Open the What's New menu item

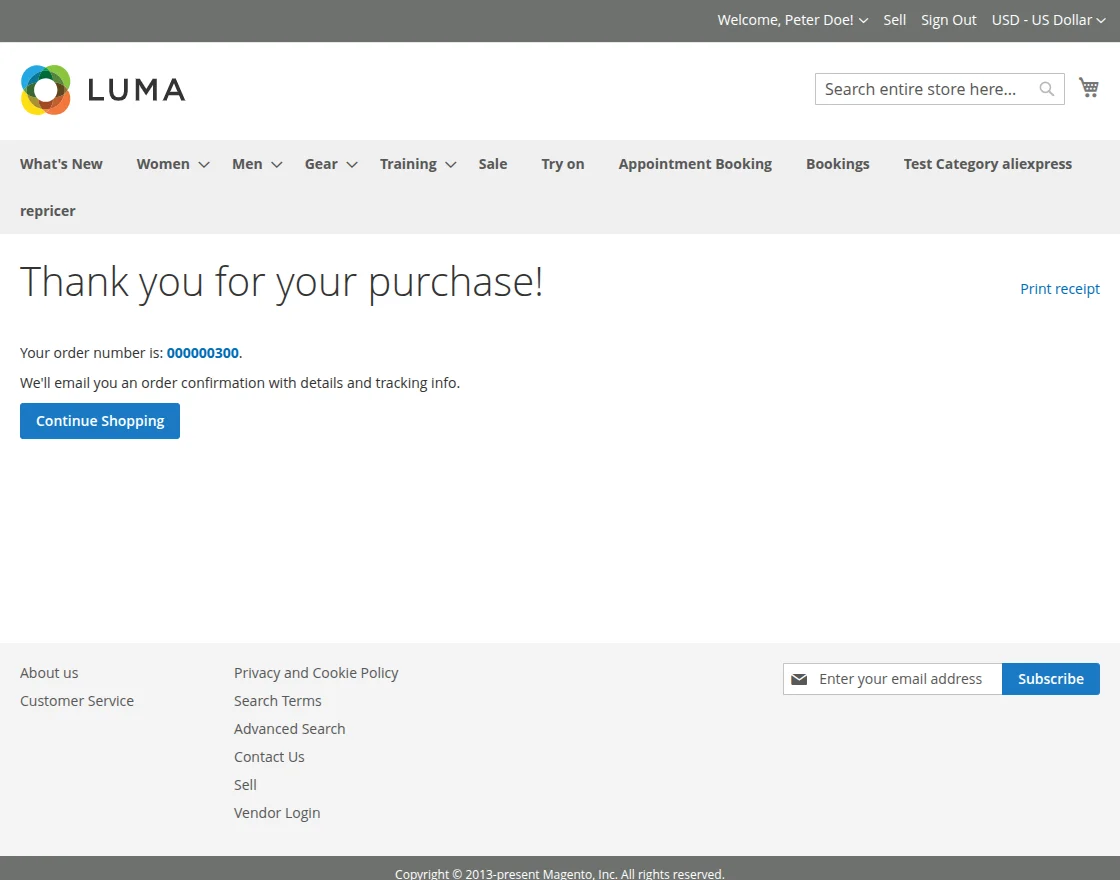(61, 163)
